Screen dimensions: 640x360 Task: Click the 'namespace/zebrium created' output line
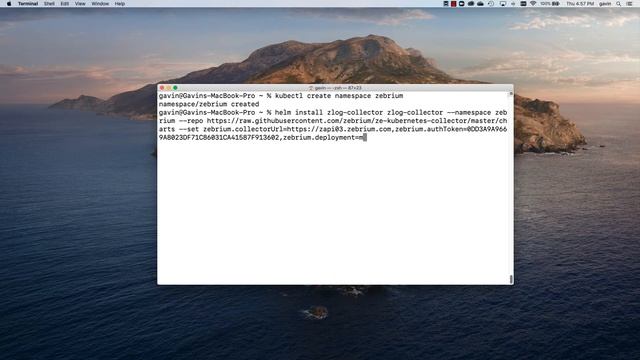pyautogui.click(x=209, y=104)
